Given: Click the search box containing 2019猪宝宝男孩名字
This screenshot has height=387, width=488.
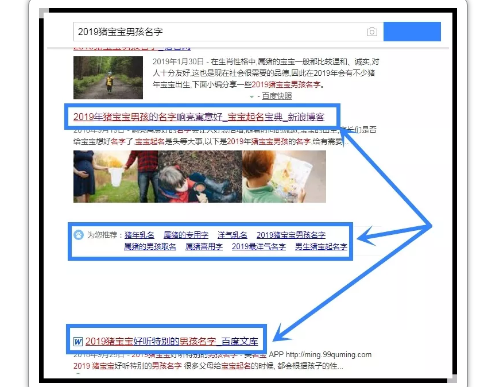Looking at the screenshot, I should tap(228, 32).
